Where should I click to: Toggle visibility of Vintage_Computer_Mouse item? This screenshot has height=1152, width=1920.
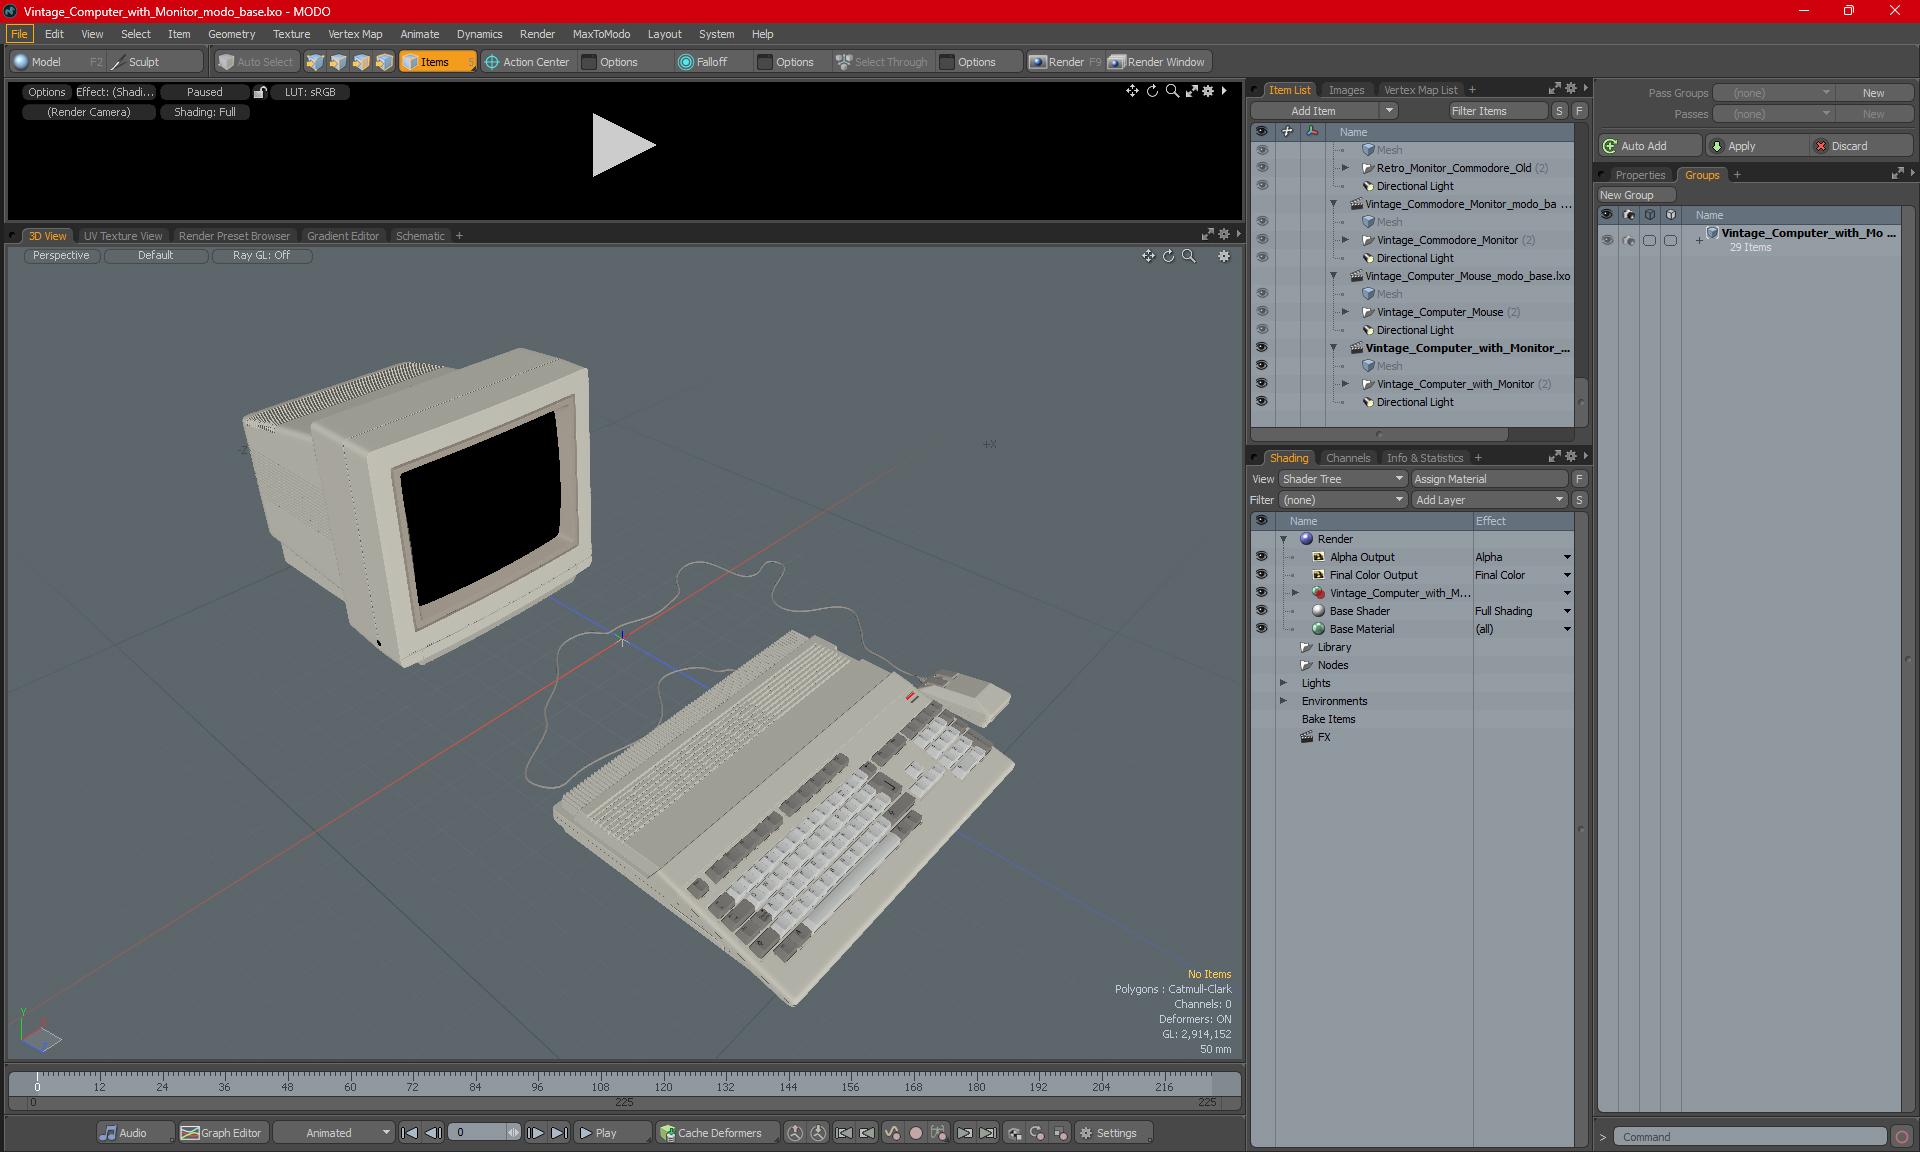coord(1262,312)
